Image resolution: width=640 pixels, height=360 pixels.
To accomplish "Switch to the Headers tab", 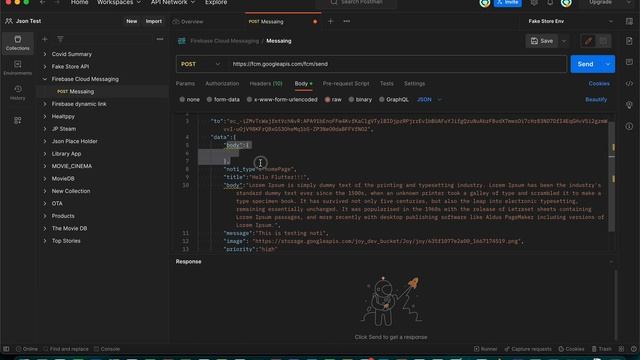I will 266,83.
